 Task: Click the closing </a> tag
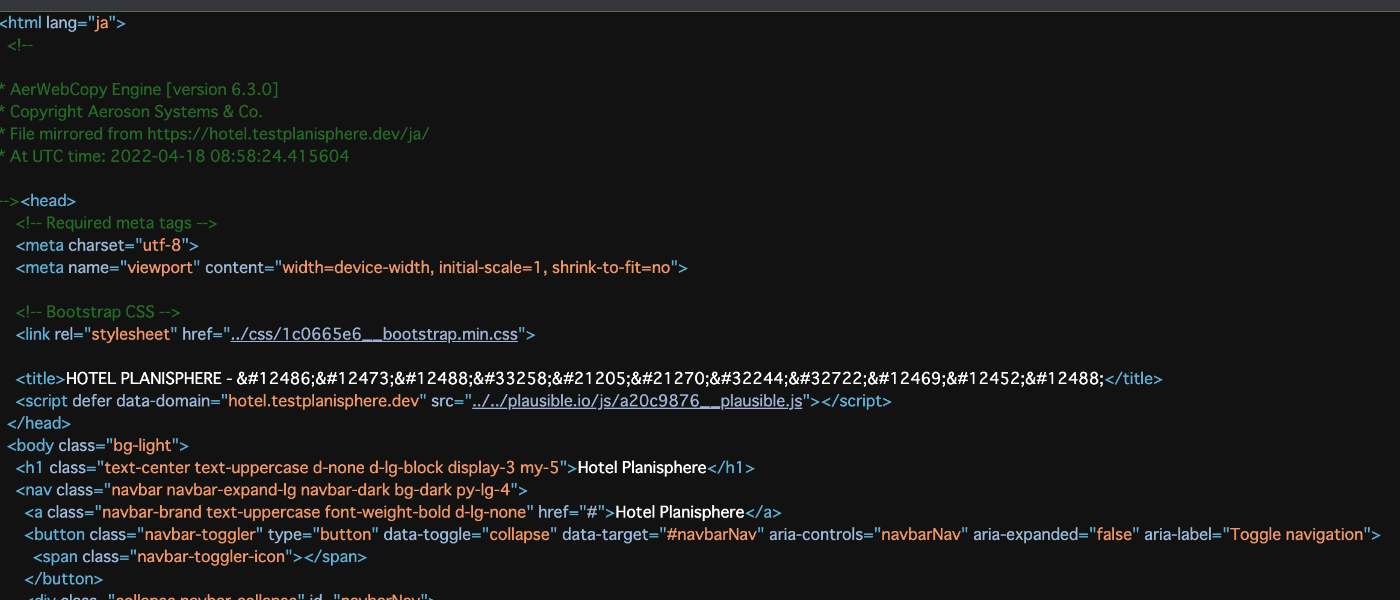pos(763,512)
